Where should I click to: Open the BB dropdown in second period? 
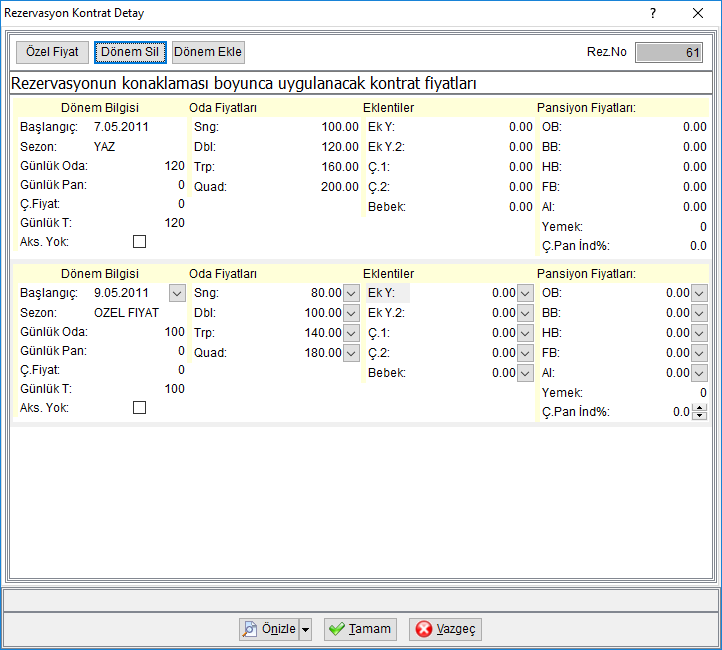[x=699, y=313]
